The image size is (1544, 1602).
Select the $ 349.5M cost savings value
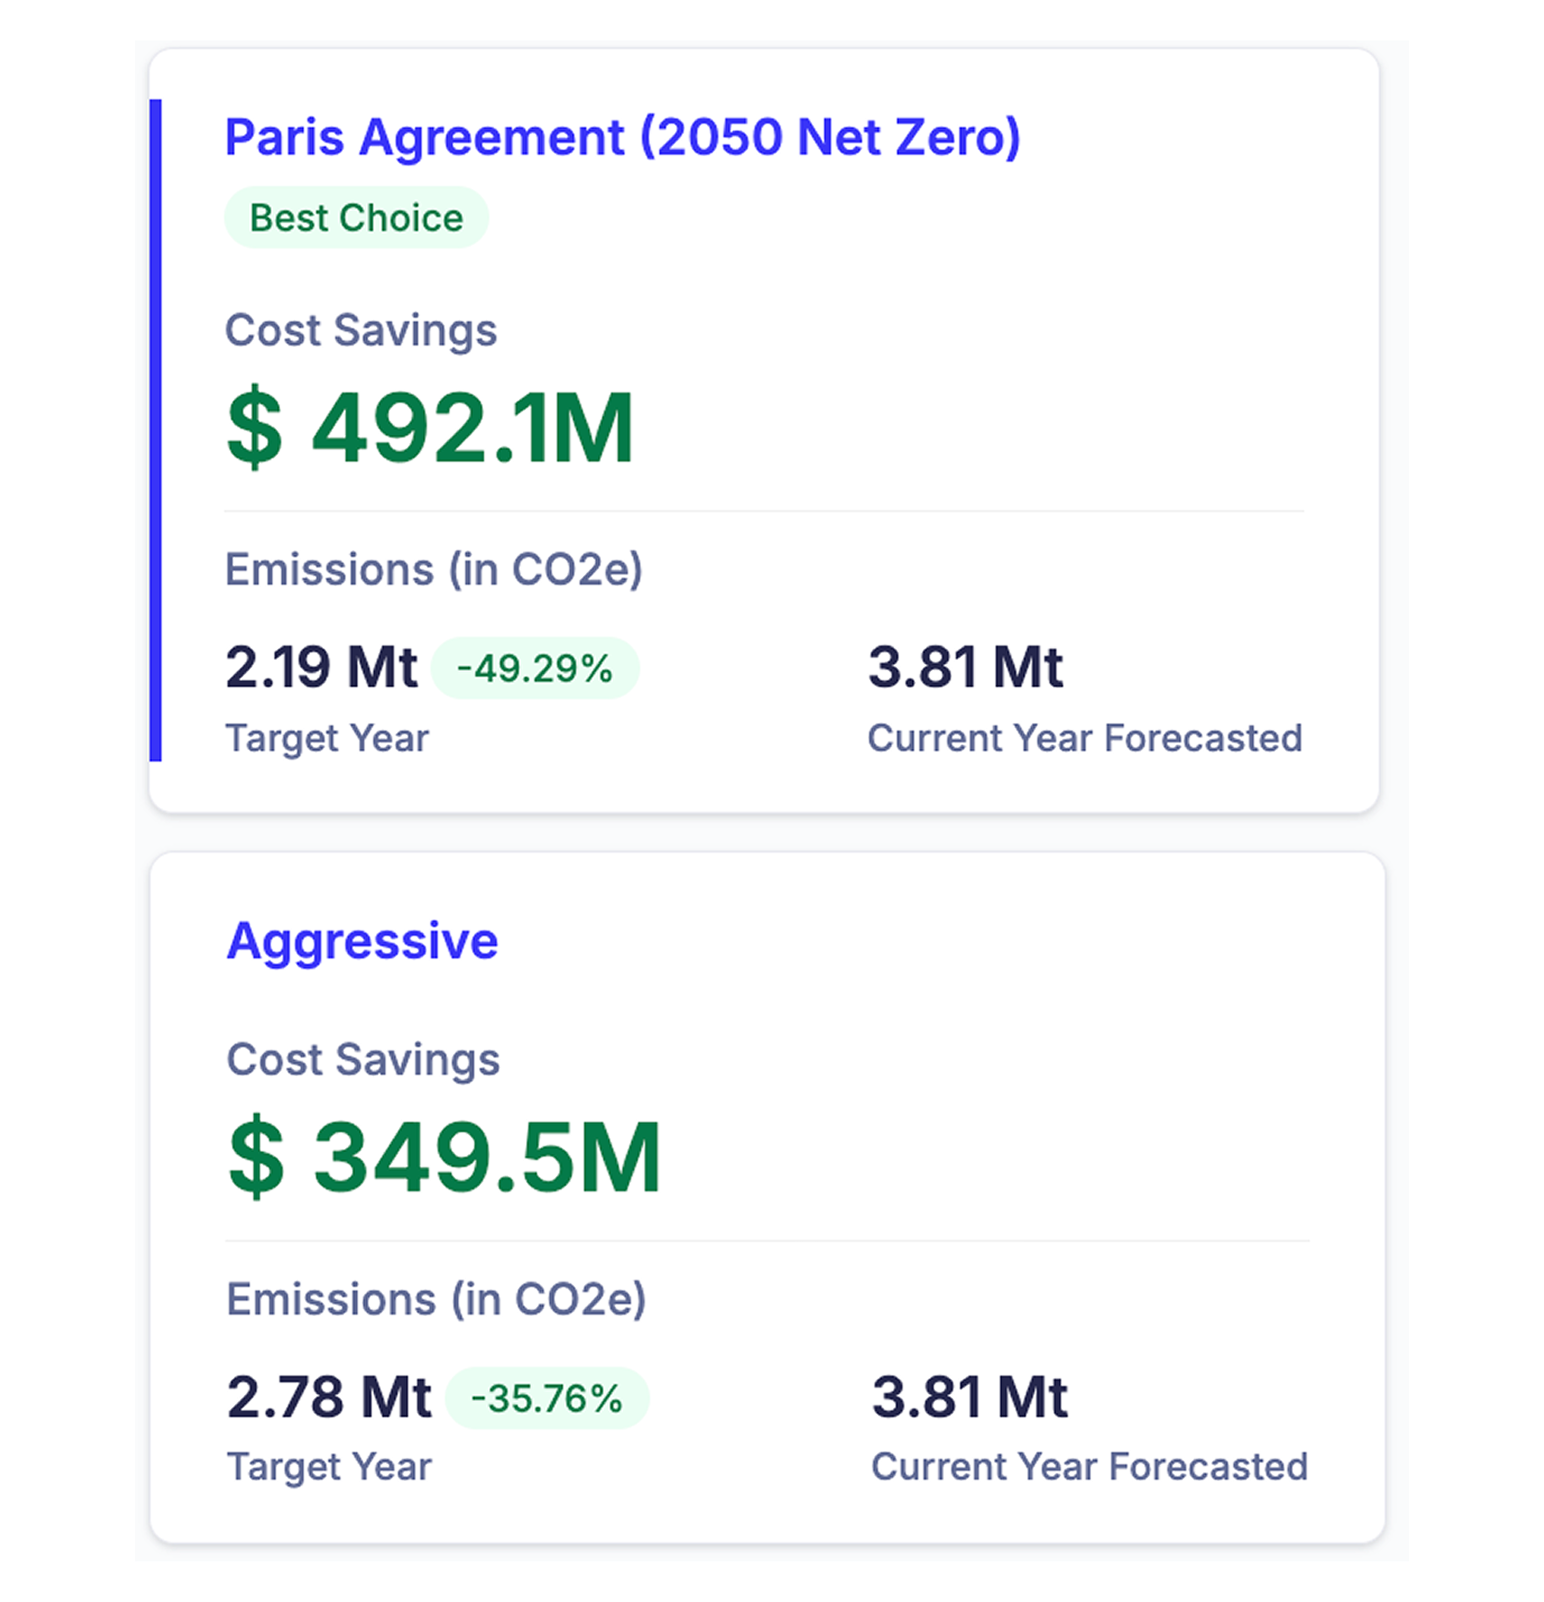(x=444, y=1157)
